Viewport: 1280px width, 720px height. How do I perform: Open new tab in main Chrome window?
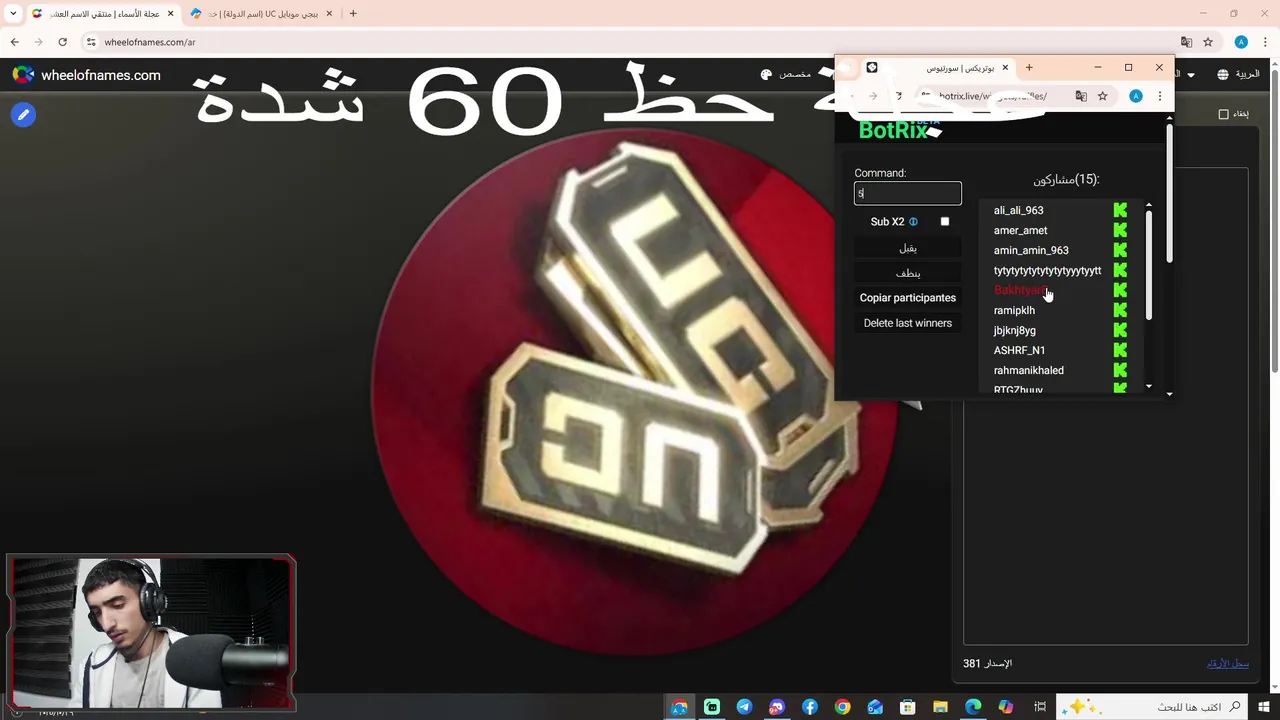pos(353,14)
